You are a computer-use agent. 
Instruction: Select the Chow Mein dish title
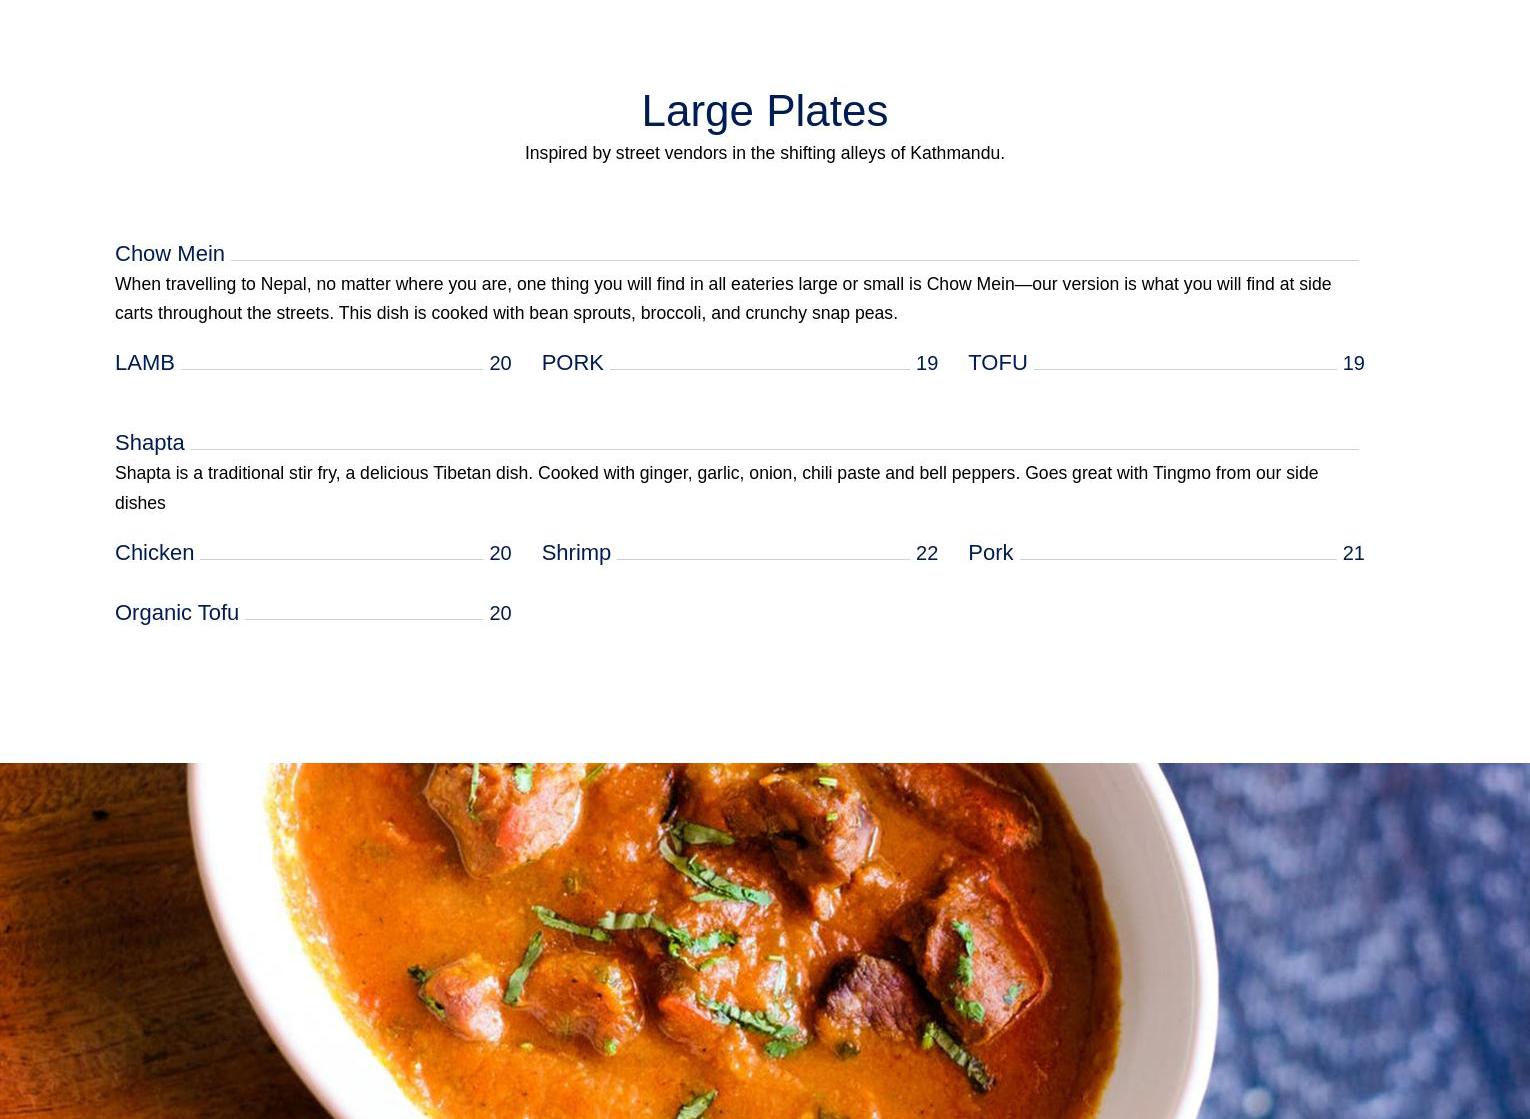point(169,253)
